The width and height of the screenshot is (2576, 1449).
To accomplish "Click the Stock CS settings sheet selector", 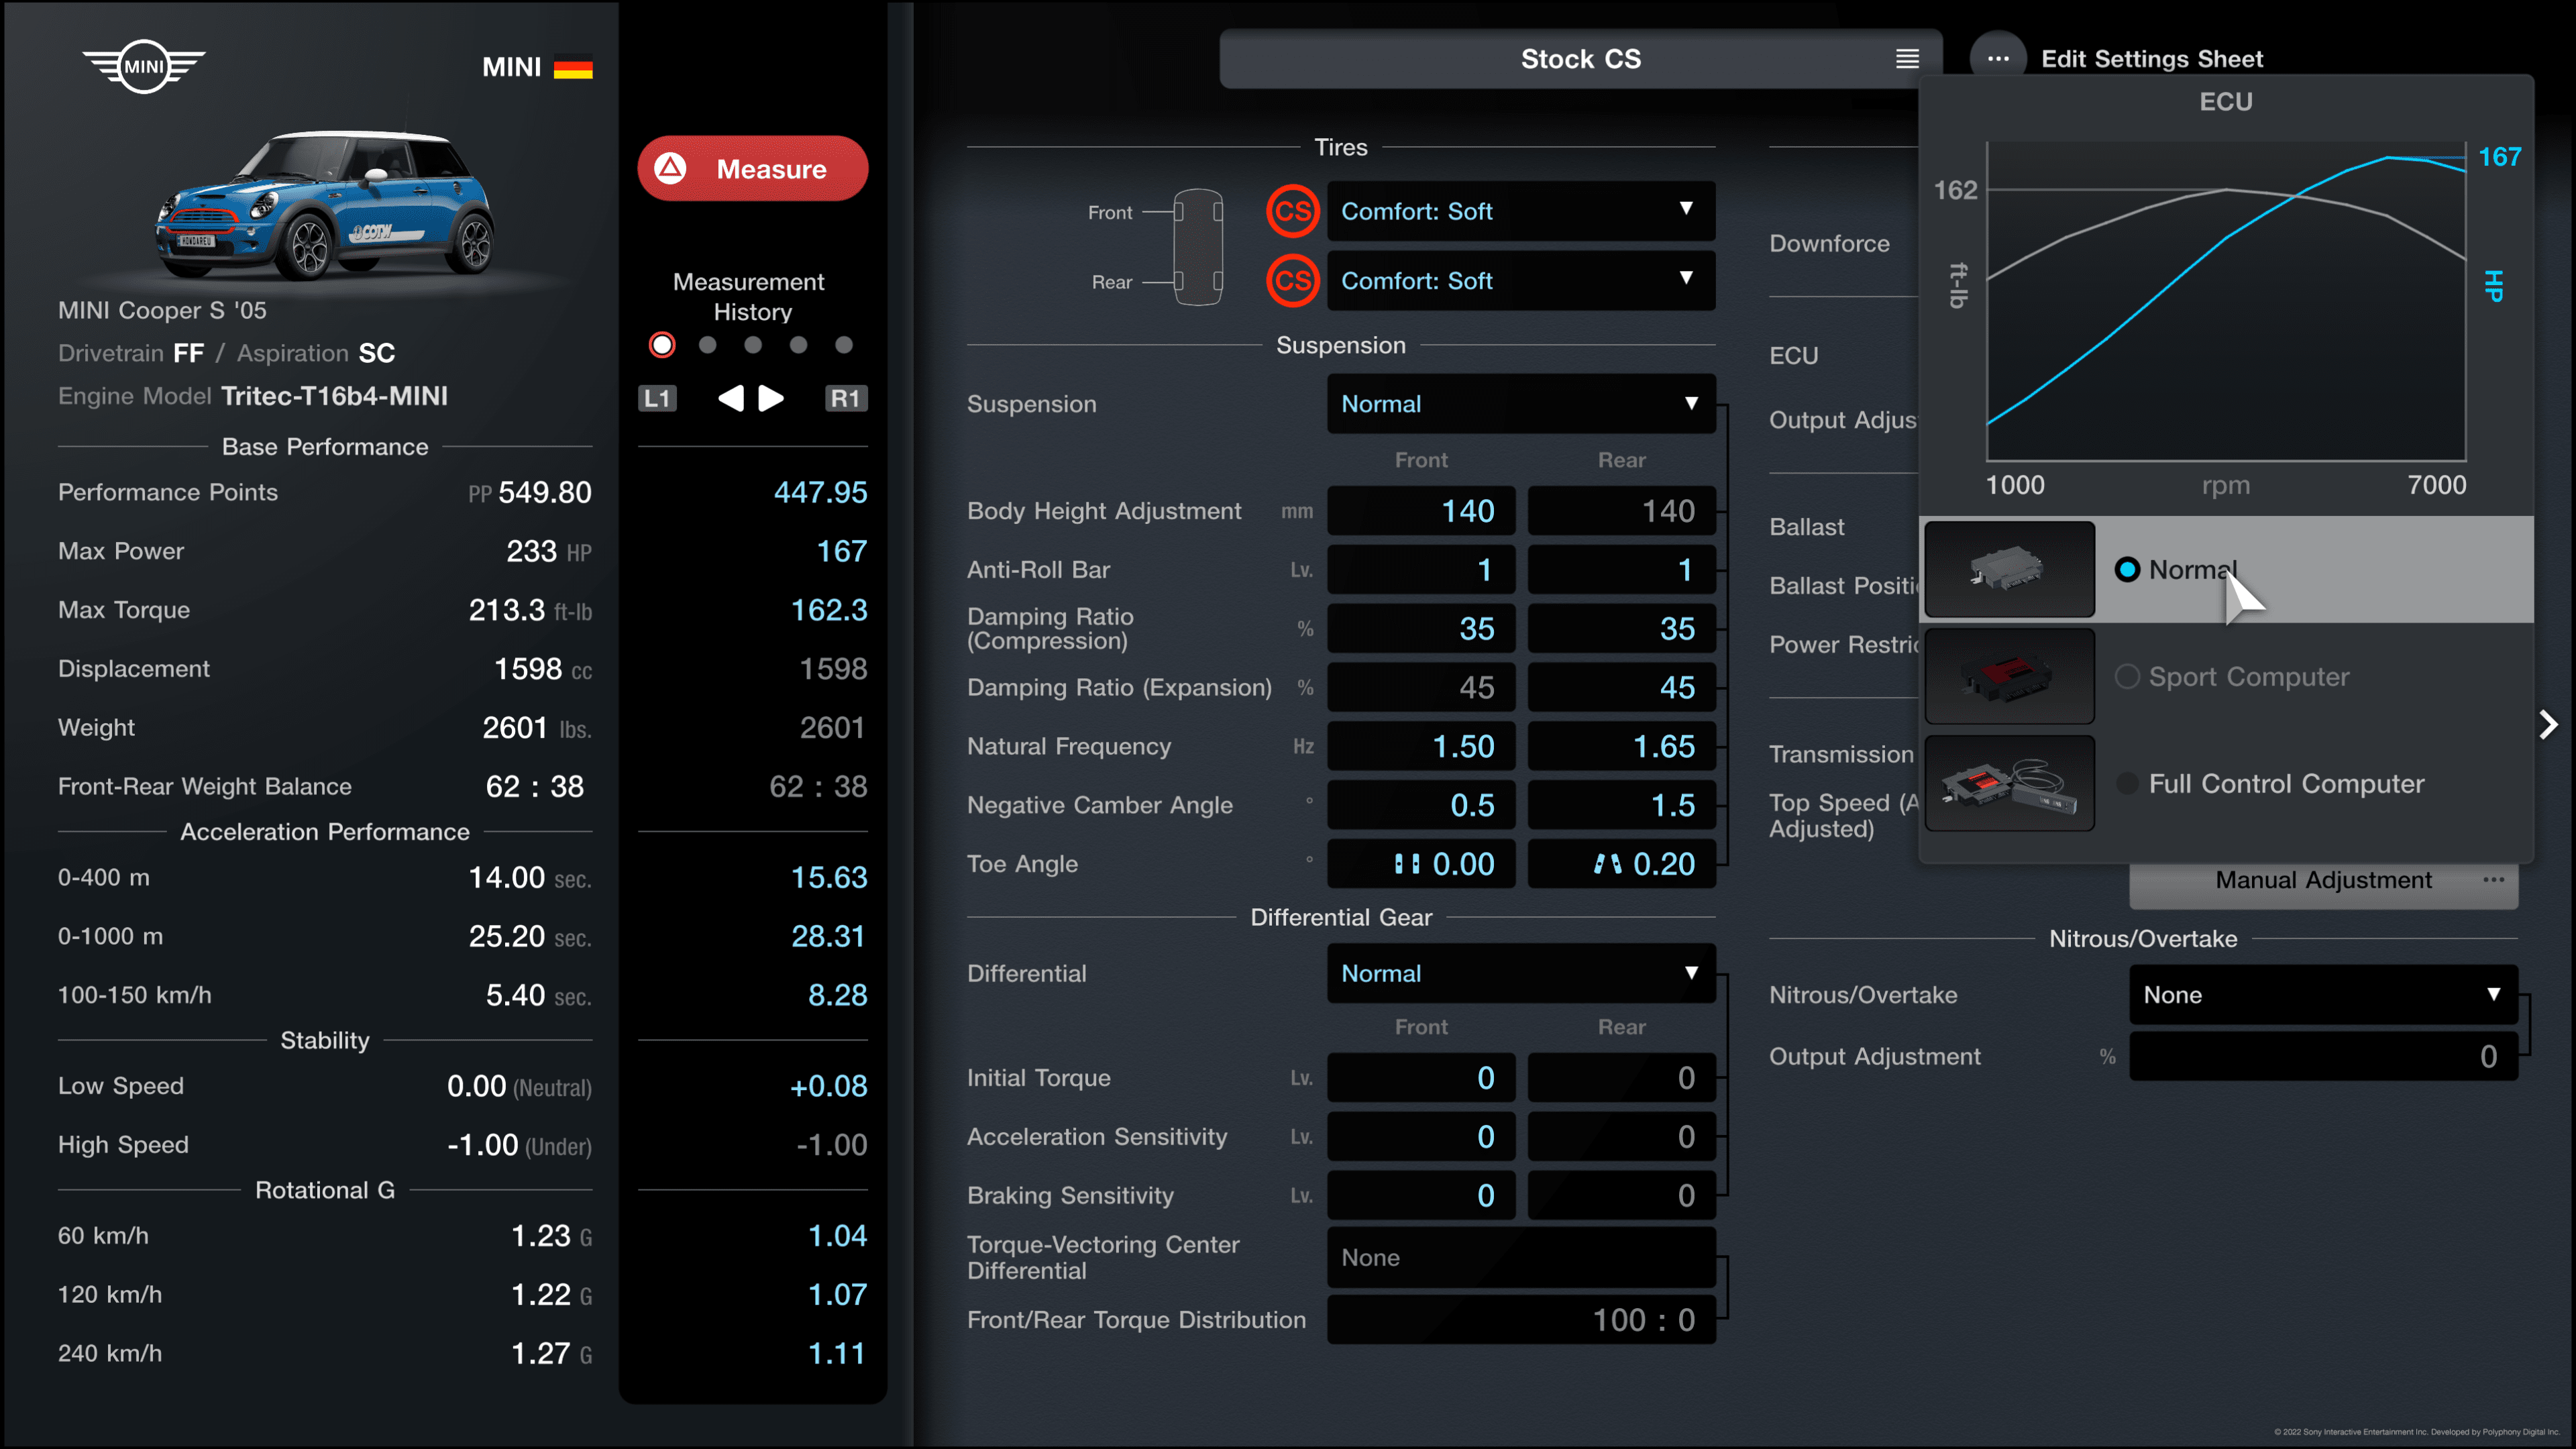I will click(1580, 59).
